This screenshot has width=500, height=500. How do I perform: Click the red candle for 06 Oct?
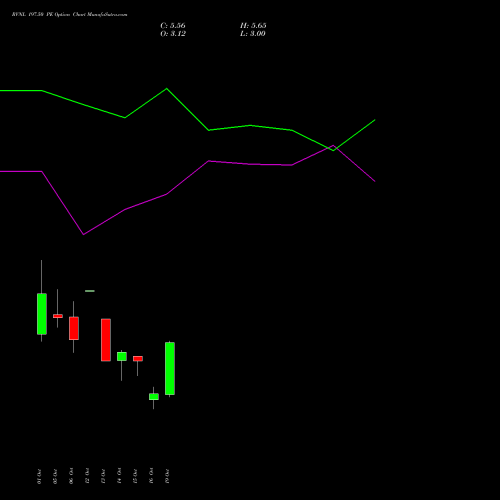(74, 328)
